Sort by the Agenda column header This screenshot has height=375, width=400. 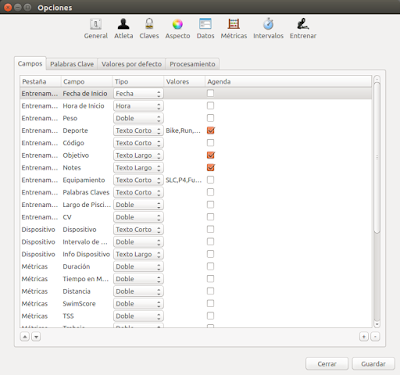coord(288,81)
